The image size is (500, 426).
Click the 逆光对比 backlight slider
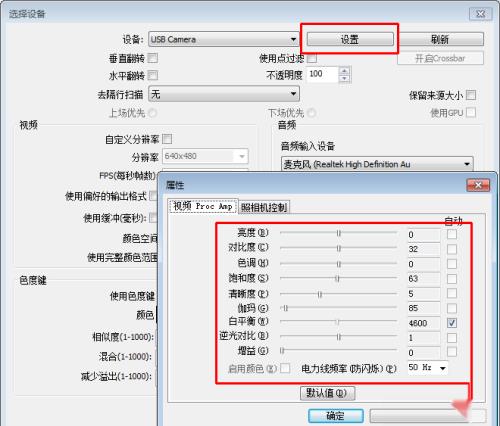338,337
